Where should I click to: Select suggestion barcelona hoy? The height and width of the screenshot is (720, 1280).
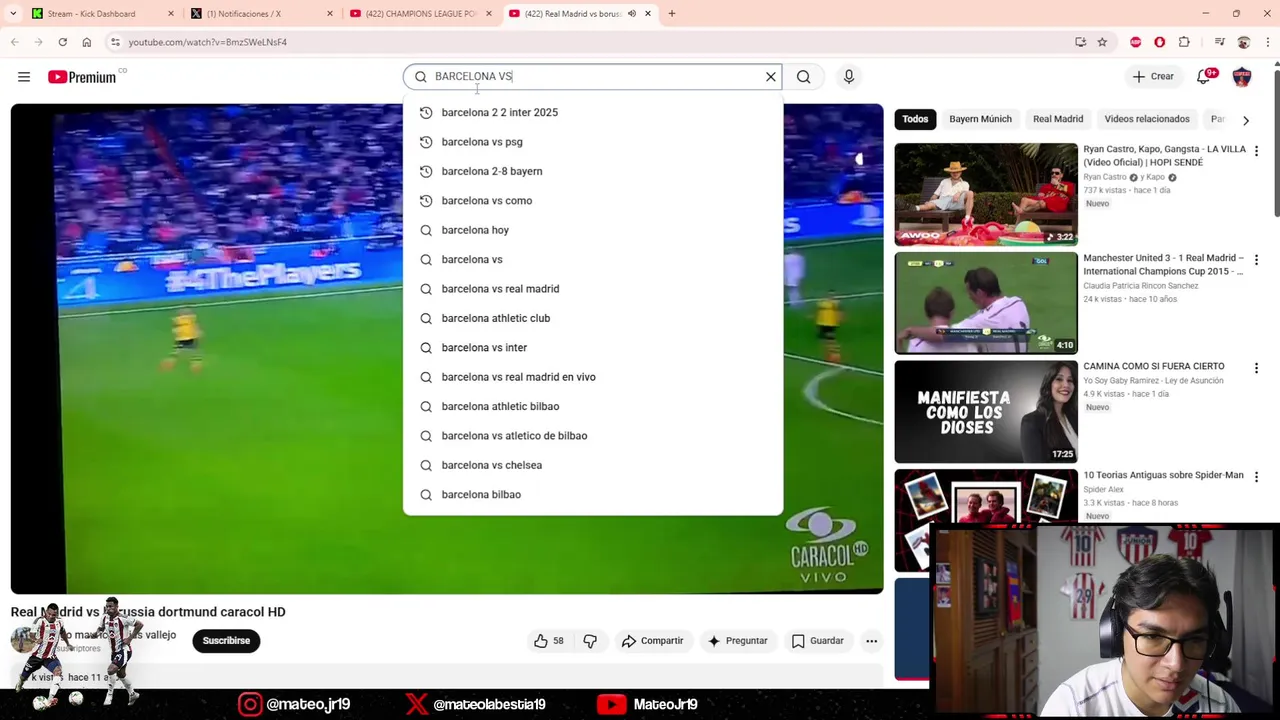593,230
